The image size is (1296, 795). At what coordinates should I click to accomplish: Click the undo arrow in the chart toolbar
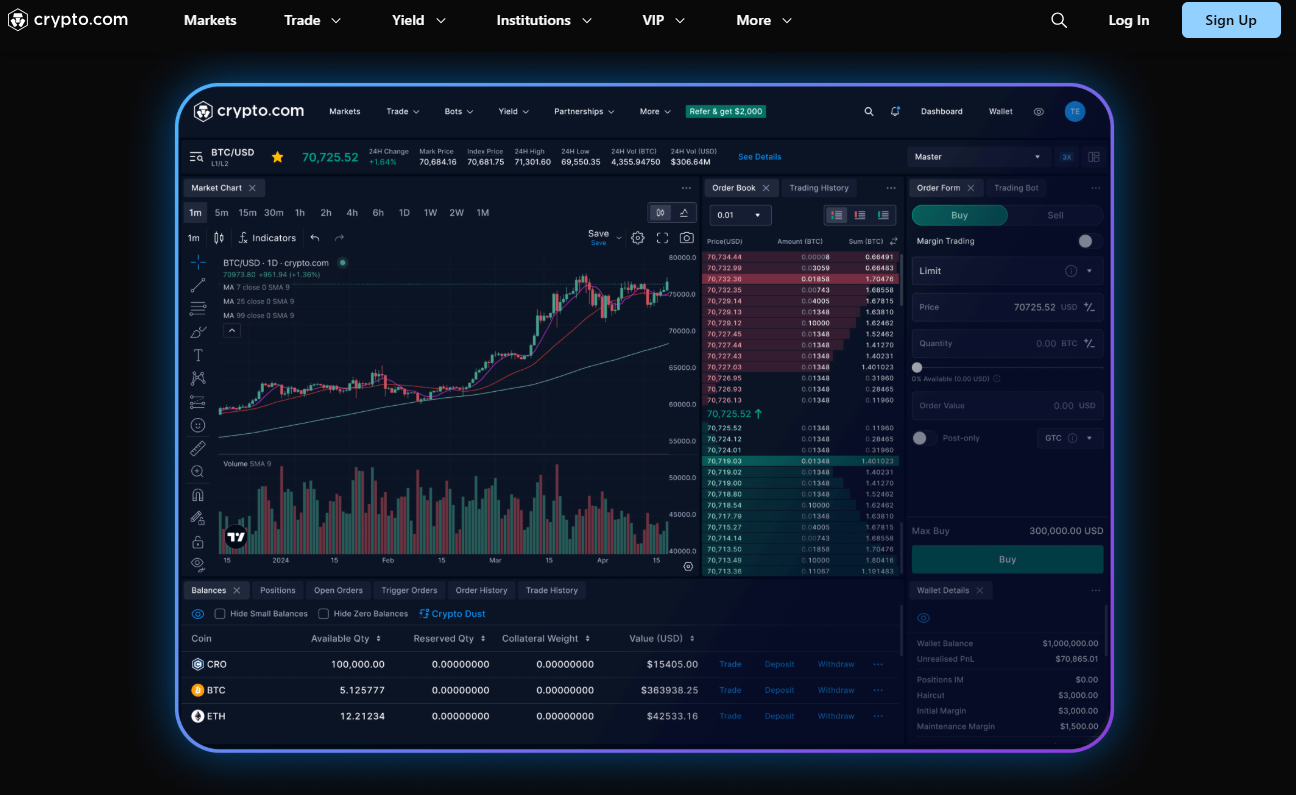coord(315,238)
